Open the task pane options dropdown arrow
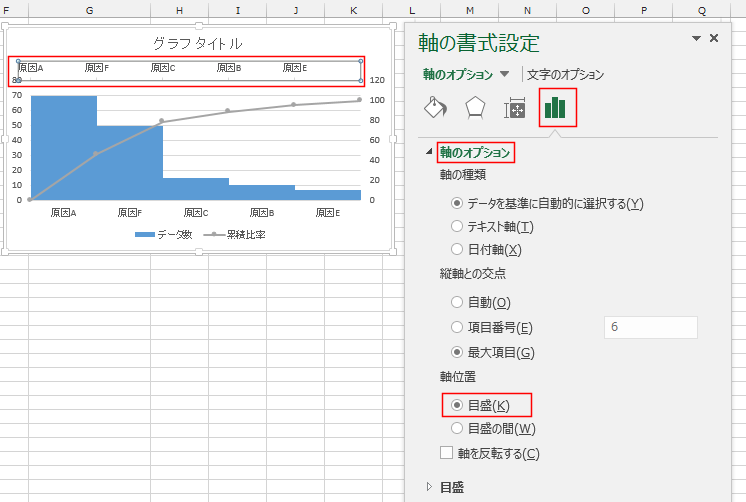Image resolution: width=746 pixels, height=502 pixels. pos(696,38)
